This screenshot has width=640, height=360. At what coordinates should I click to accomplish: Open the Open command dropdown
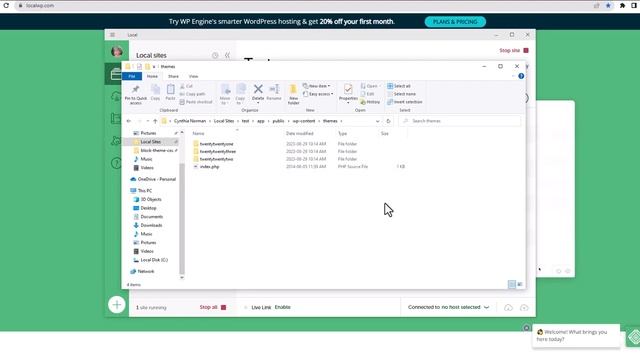370,86
